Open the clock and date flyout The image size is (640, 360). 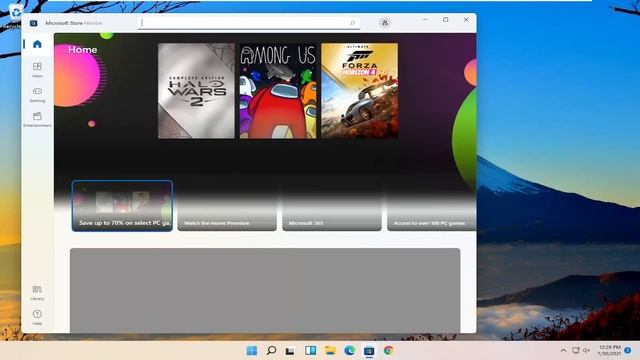click(609, 350)
